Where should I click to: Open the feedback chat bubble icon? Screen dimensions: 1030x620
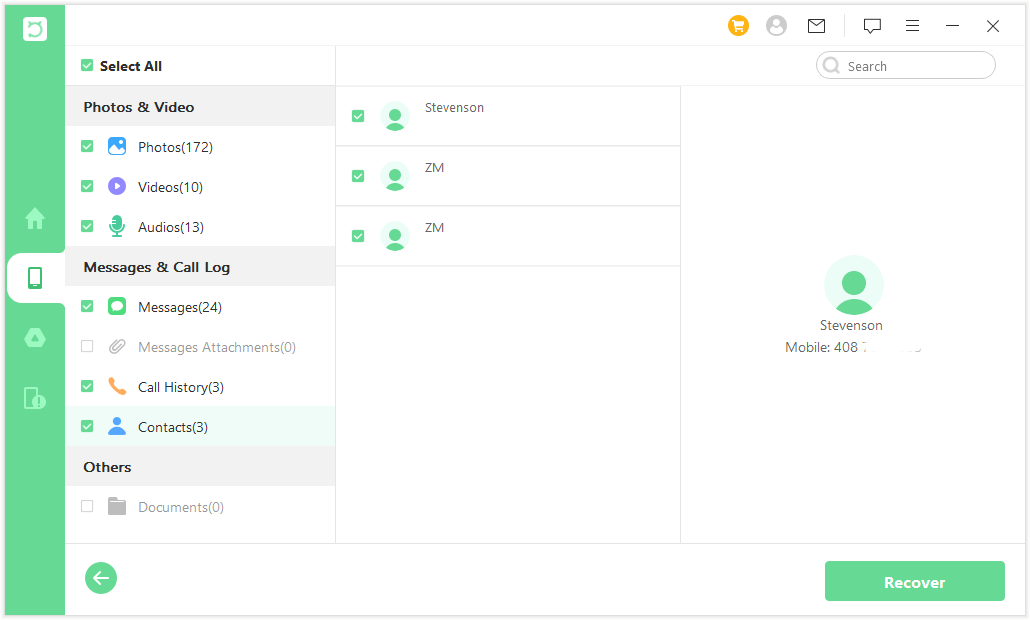872,26
